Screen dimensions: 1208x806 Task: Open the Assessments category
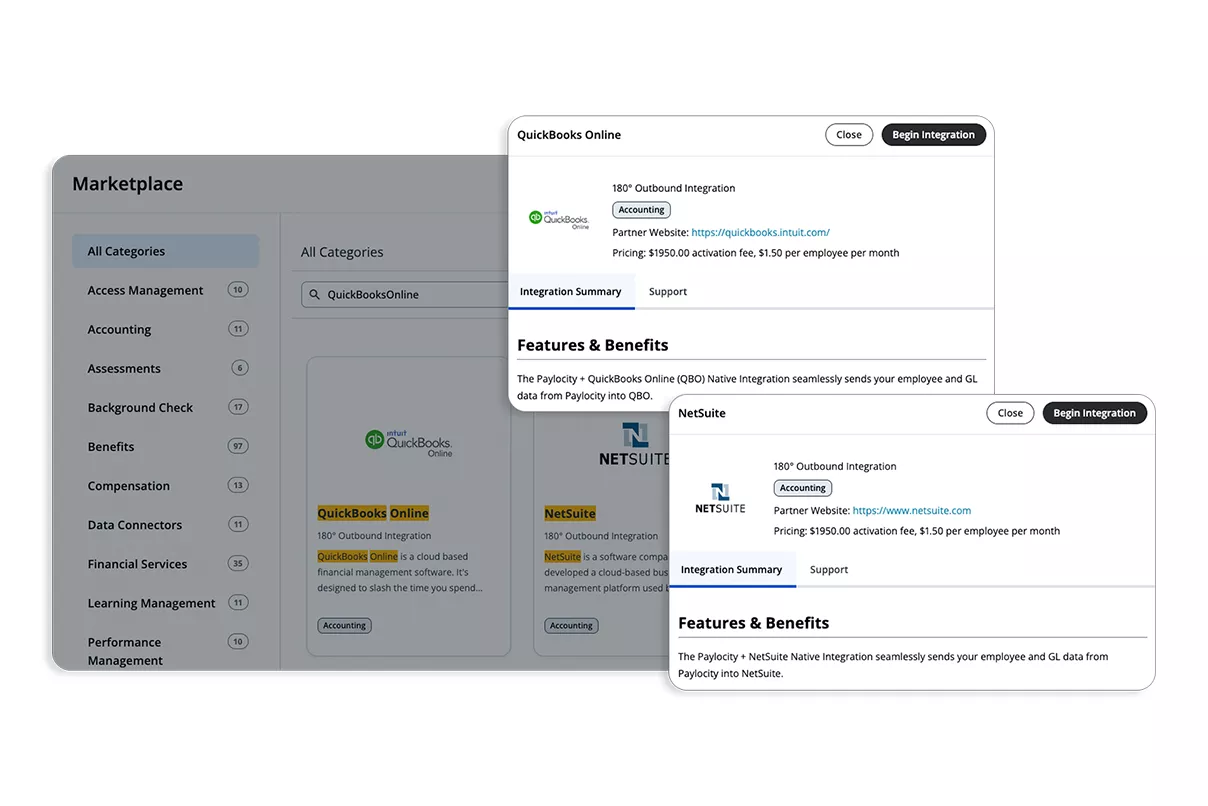click(x=124, y=368)
